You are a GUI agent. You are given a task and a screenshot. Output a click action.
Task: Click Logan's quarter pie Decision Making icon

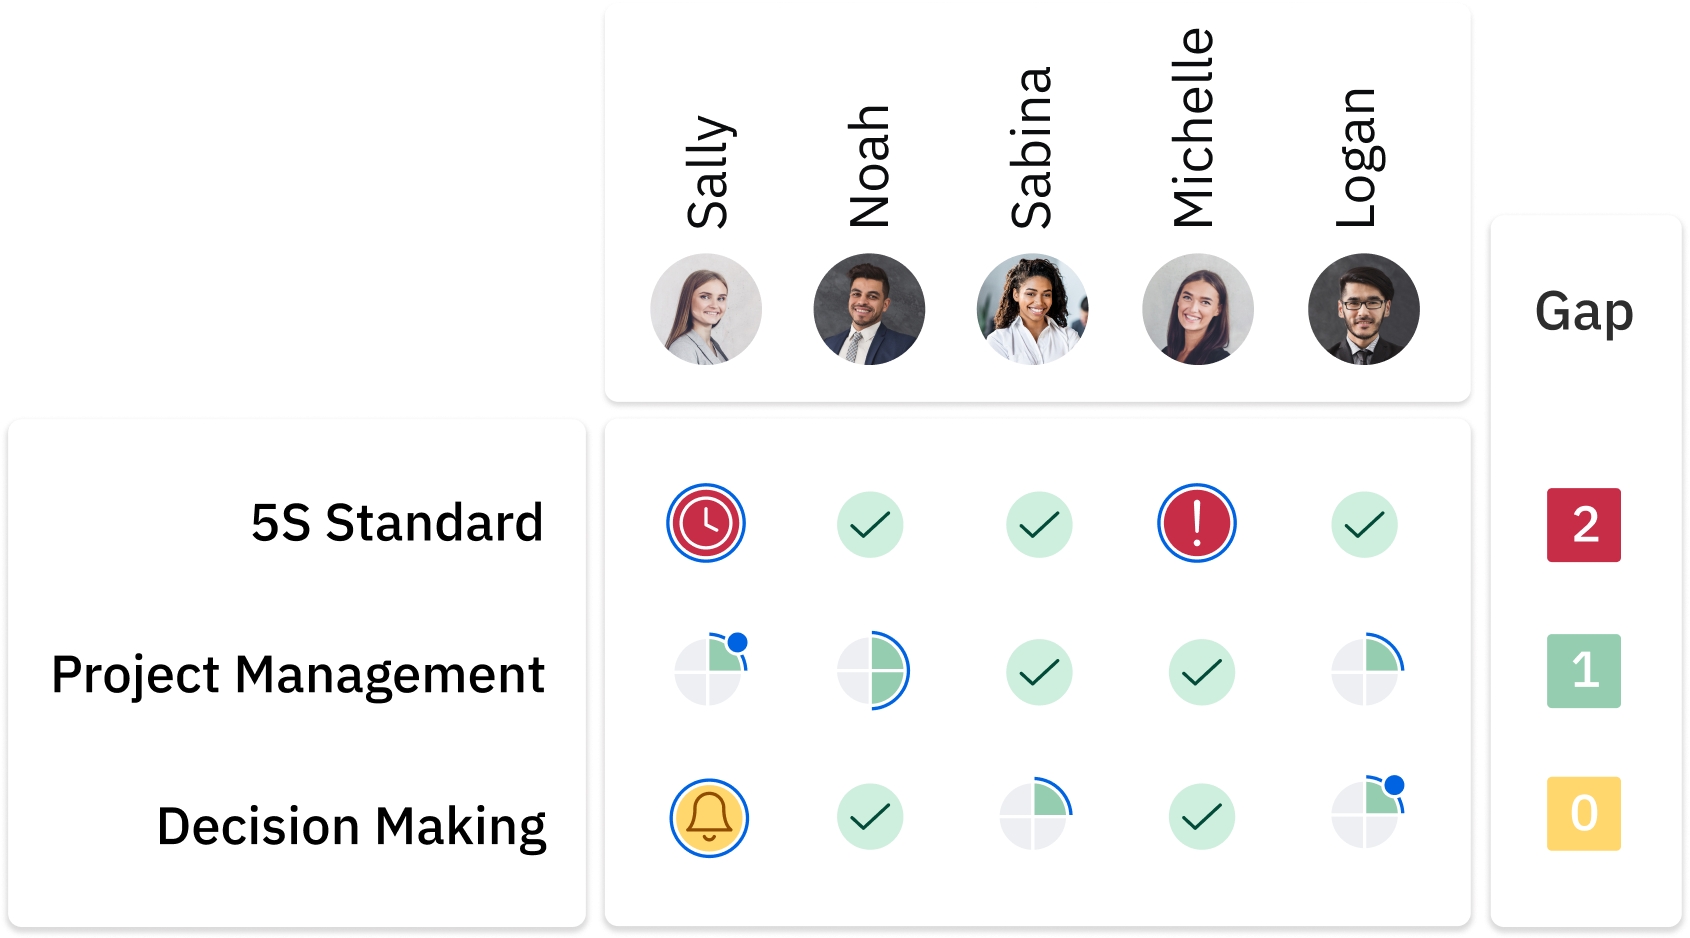point(1366,814)
